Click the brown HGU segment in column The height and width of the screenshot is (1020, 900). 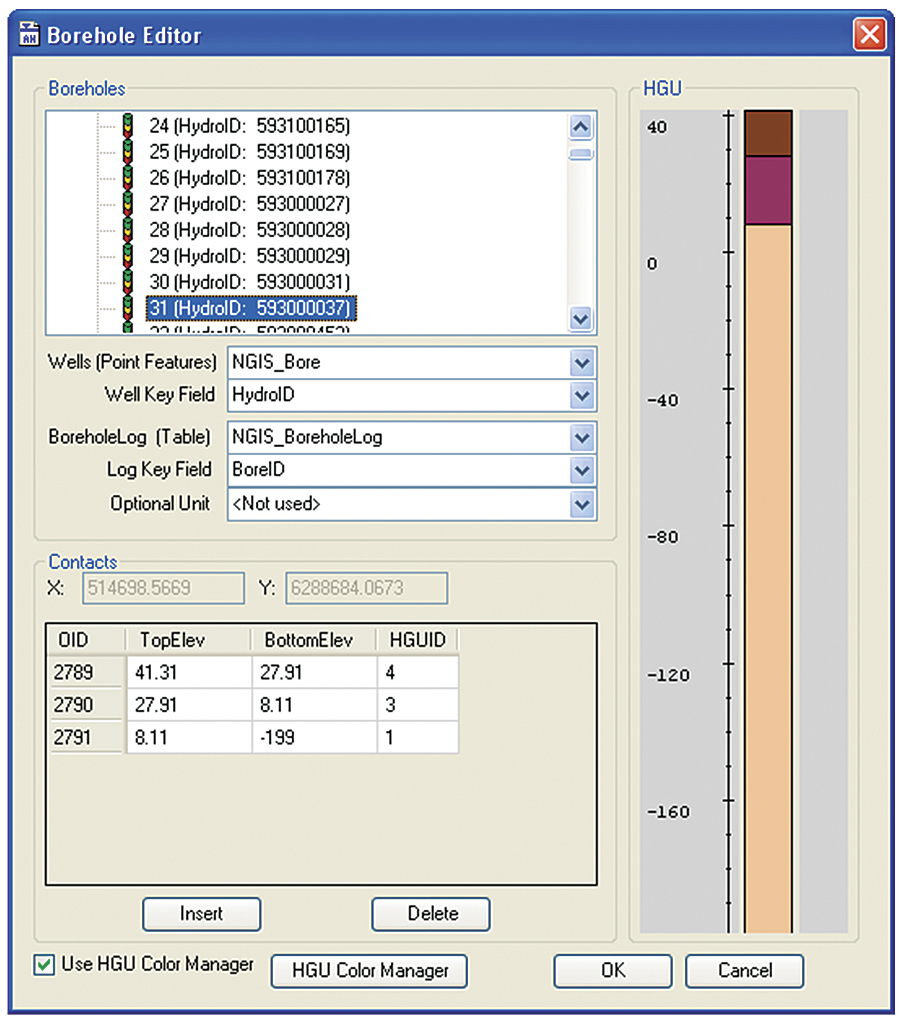tap(768, 133)
